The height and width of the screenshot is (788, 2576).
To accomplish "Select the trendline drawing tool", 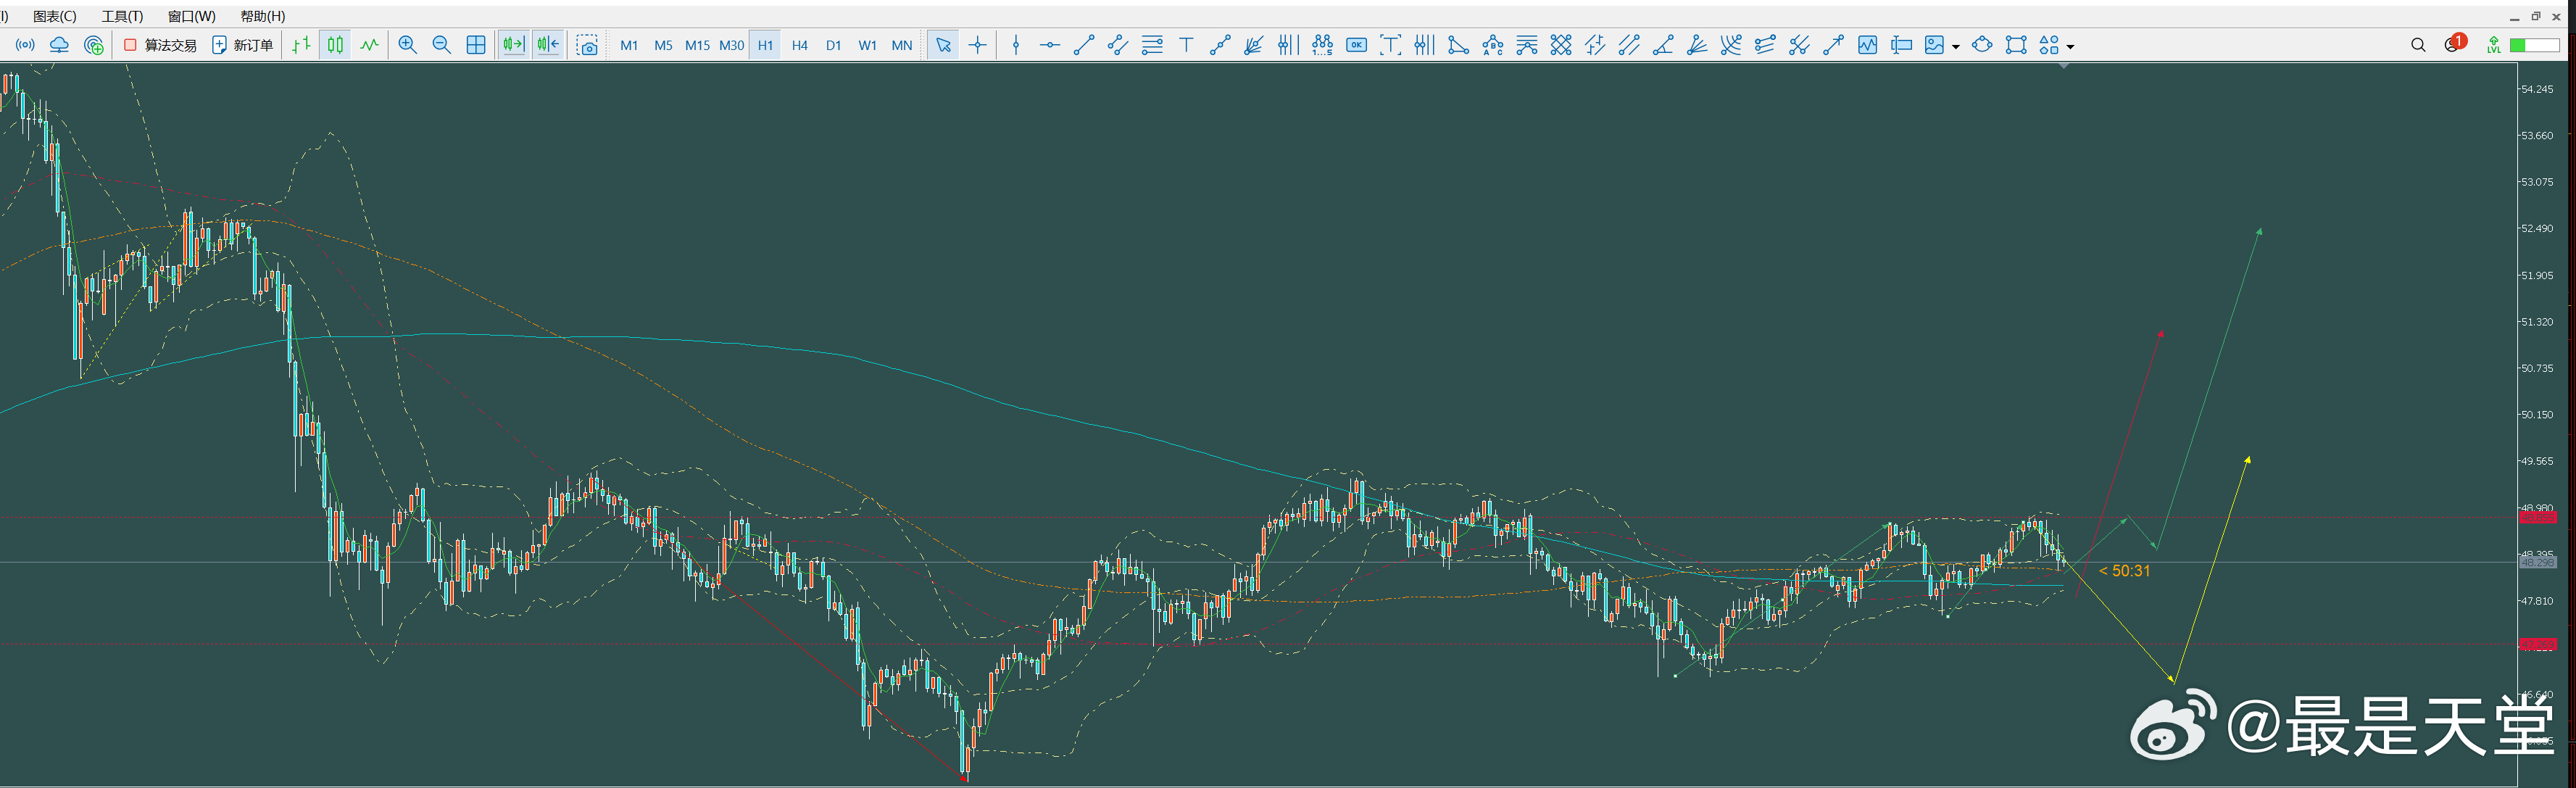I will (x=1083, y=45).
